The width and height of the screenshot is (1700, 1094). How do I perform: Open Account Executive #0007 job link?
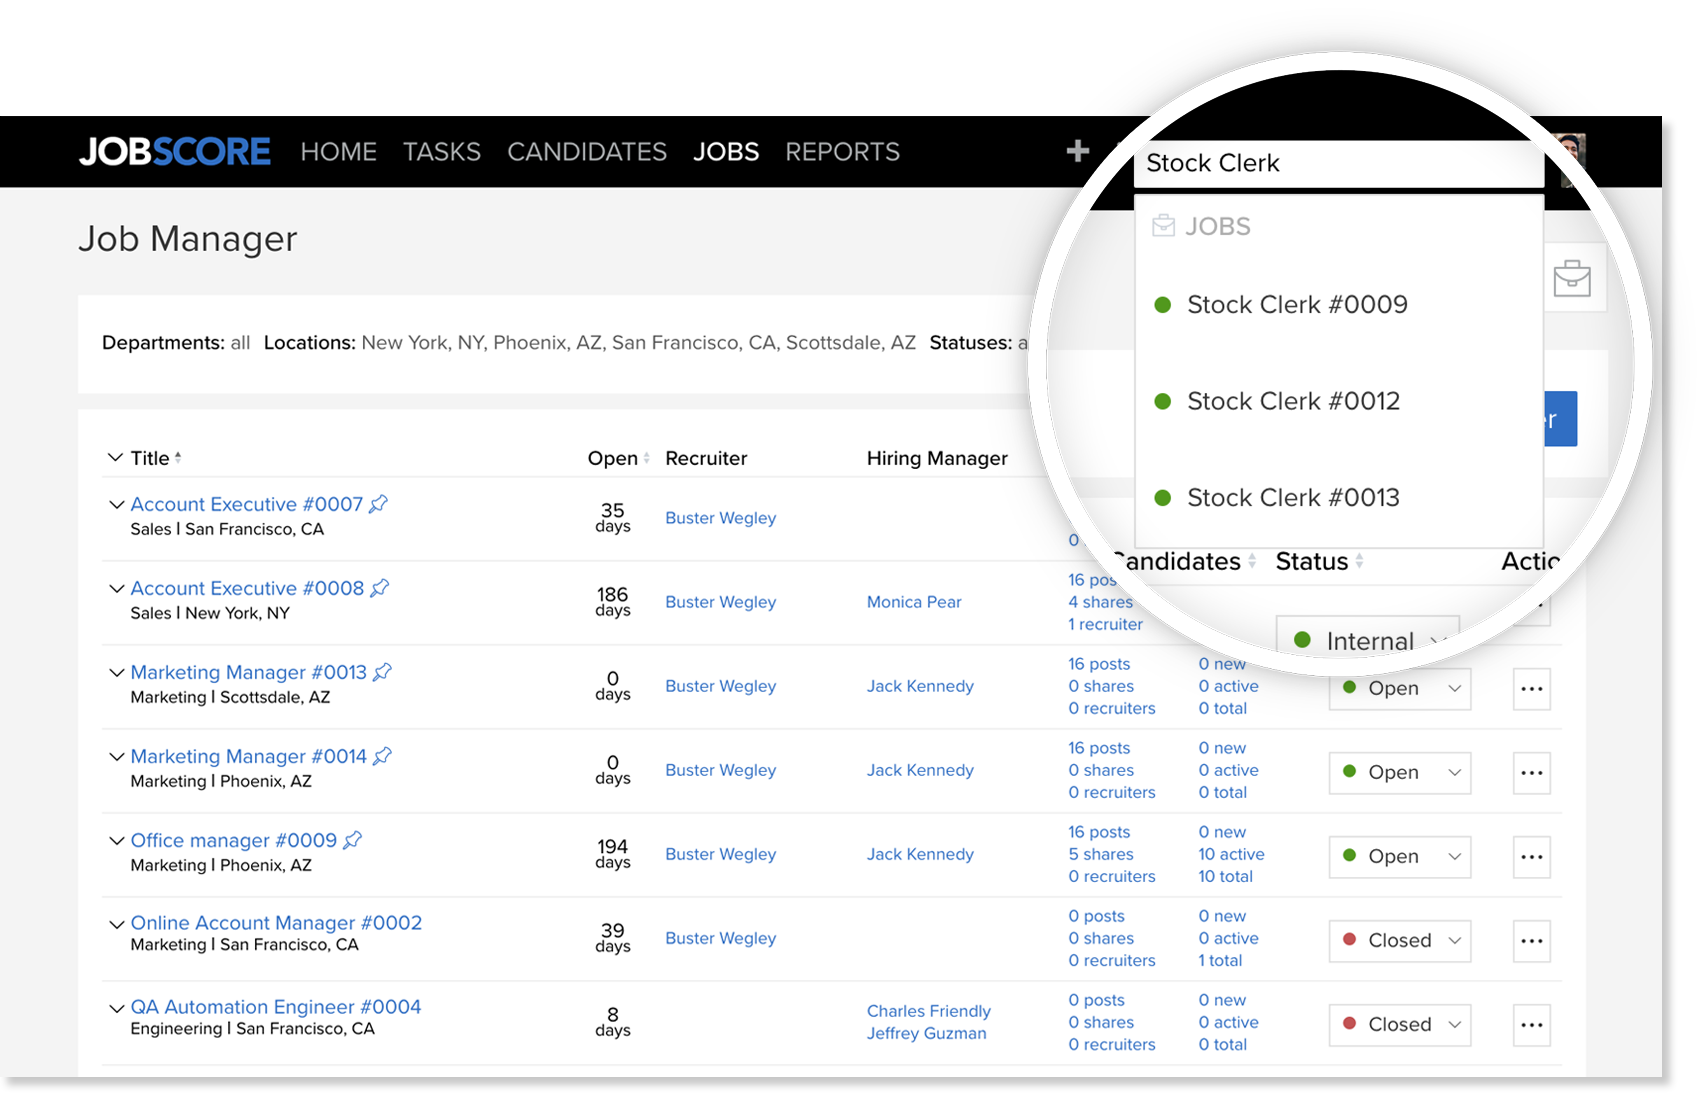247,504
